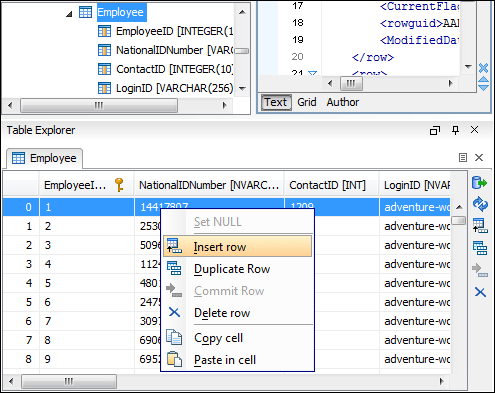
Task: Click the insert row icon in side toolbar
Action: (x=480, y=226)
